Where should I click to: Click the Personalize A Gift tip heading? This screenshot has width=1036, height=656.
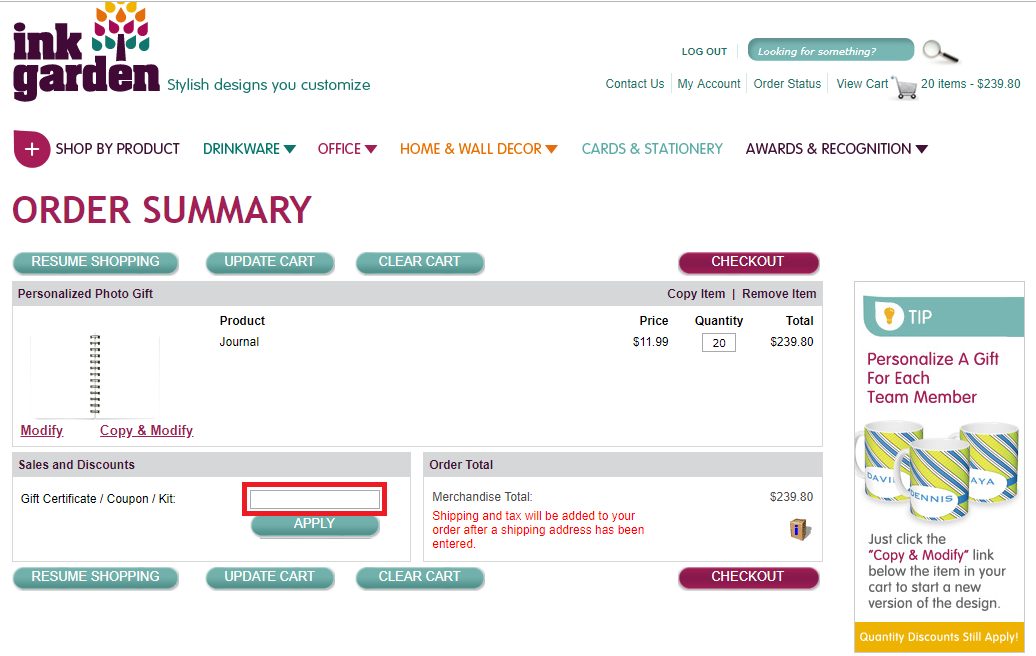point(932,378)
